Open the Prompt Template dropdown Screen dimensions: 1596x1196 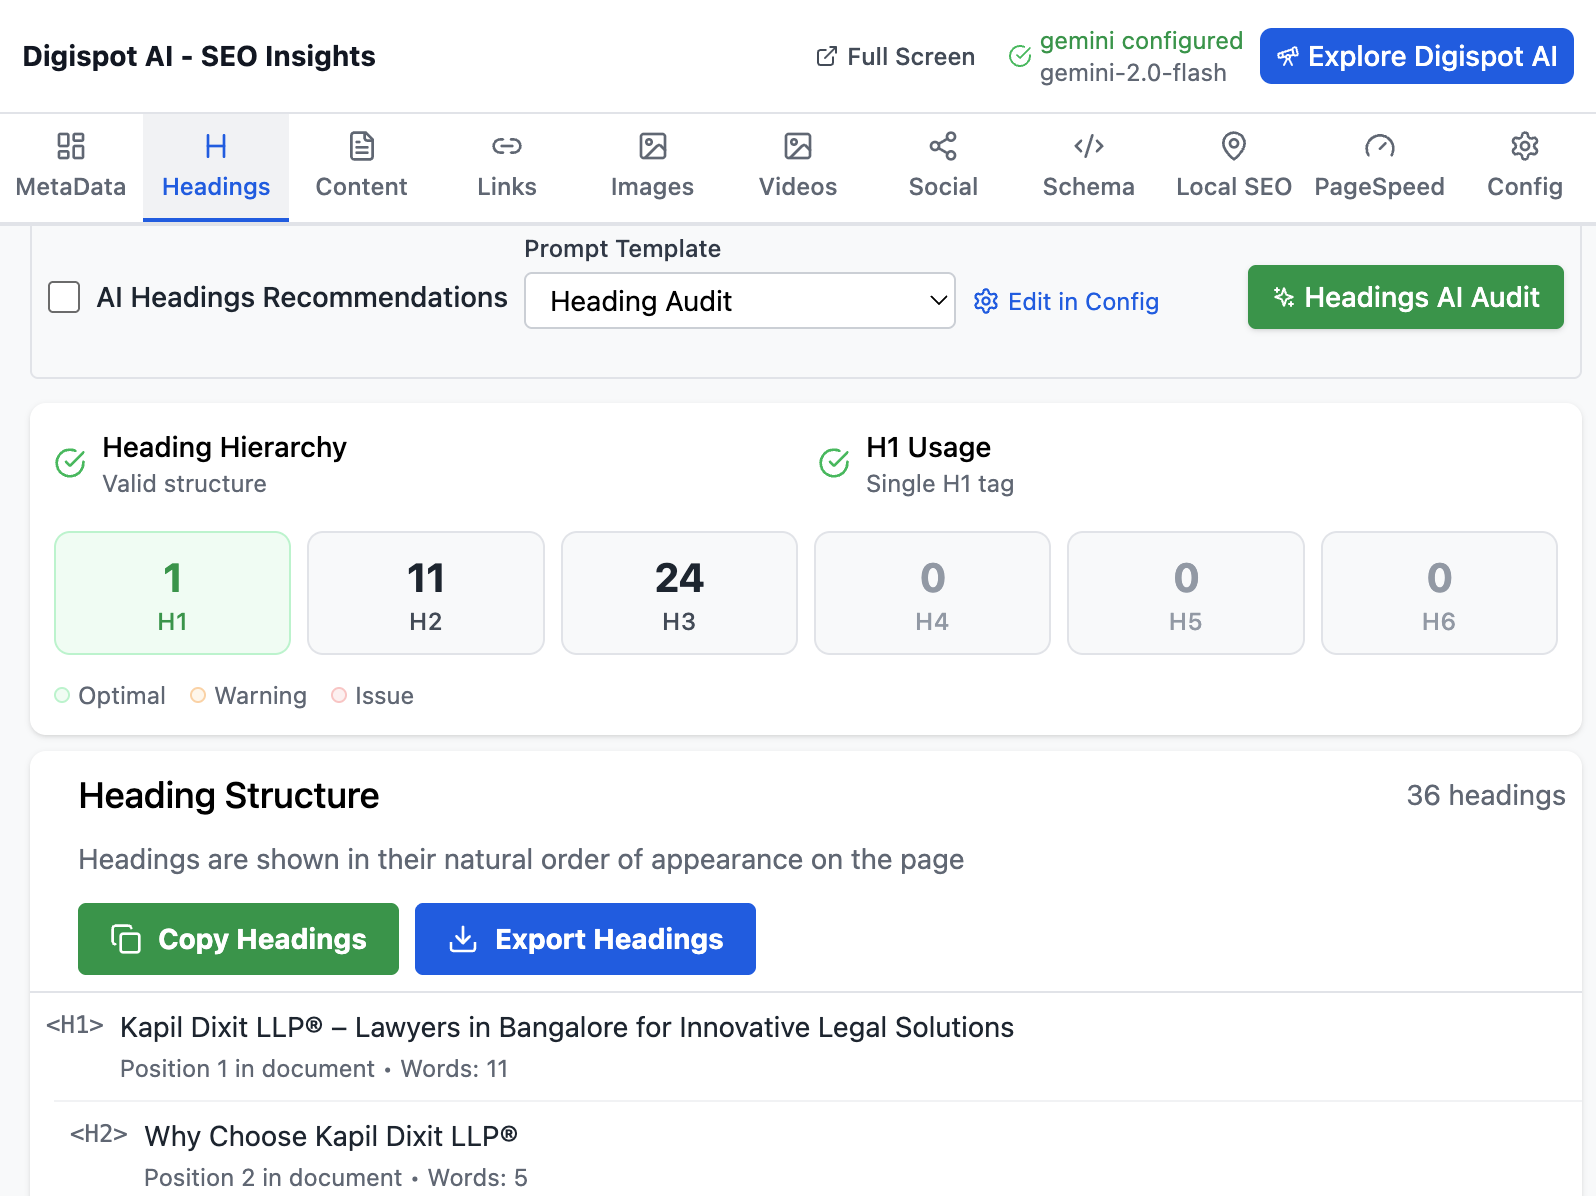tap(740, 301)
